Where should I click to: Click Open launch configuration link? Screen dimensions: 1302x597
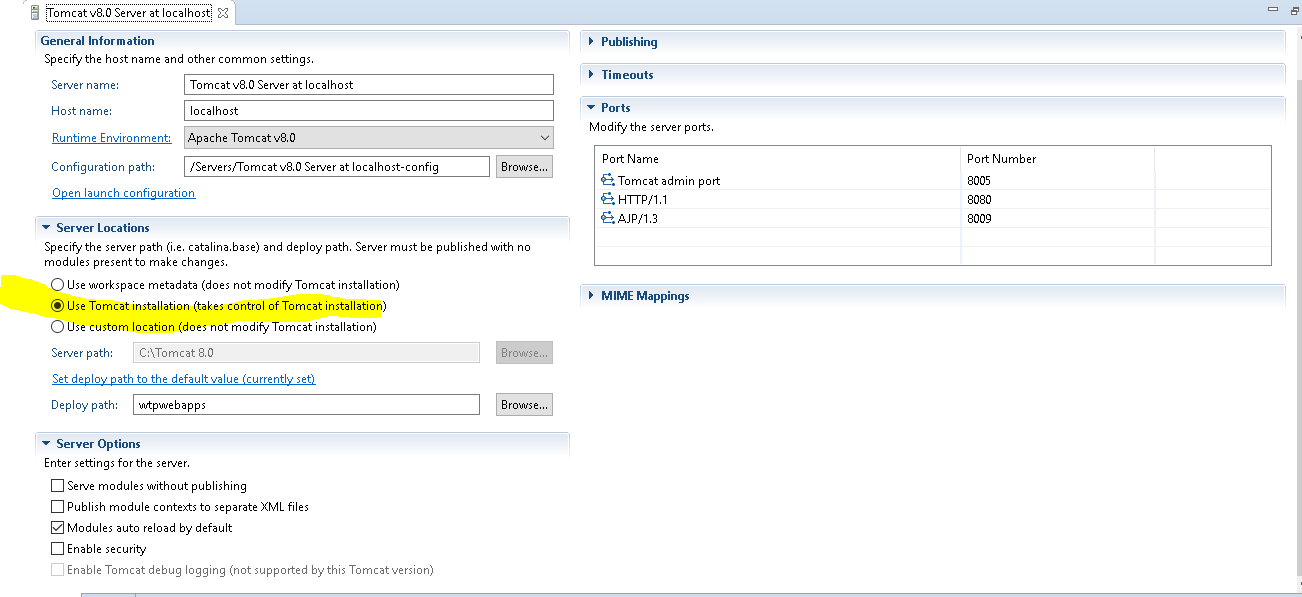pos(123,193)
